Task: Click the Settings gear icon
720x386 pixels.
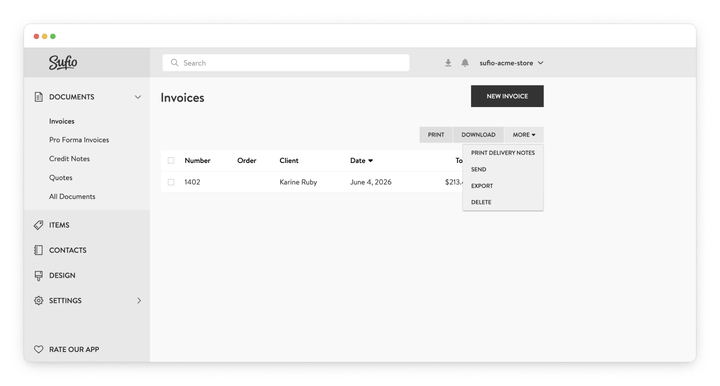Action: point(39,301)
